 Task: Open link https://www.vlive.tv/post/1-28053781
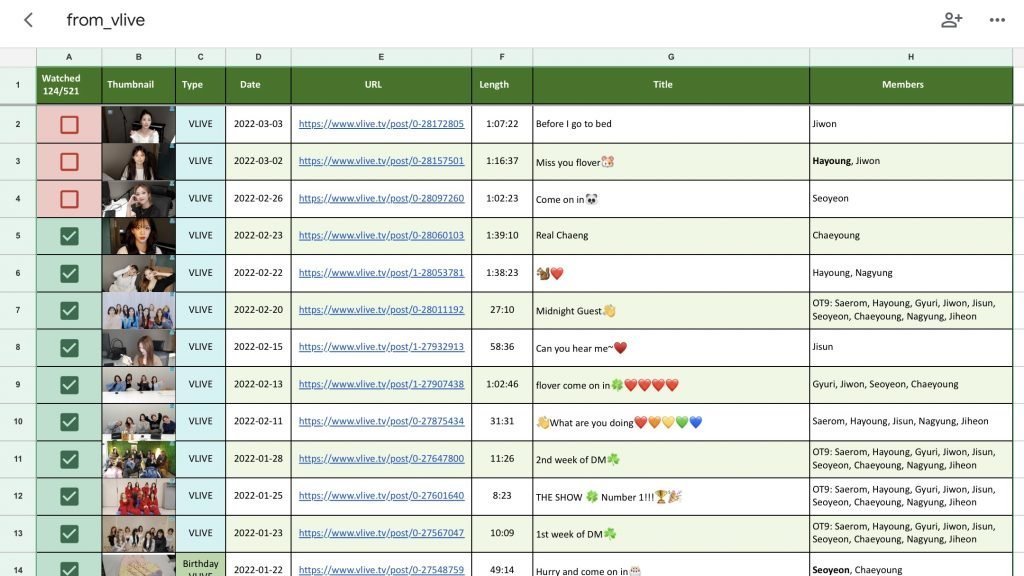coord(381,272)
